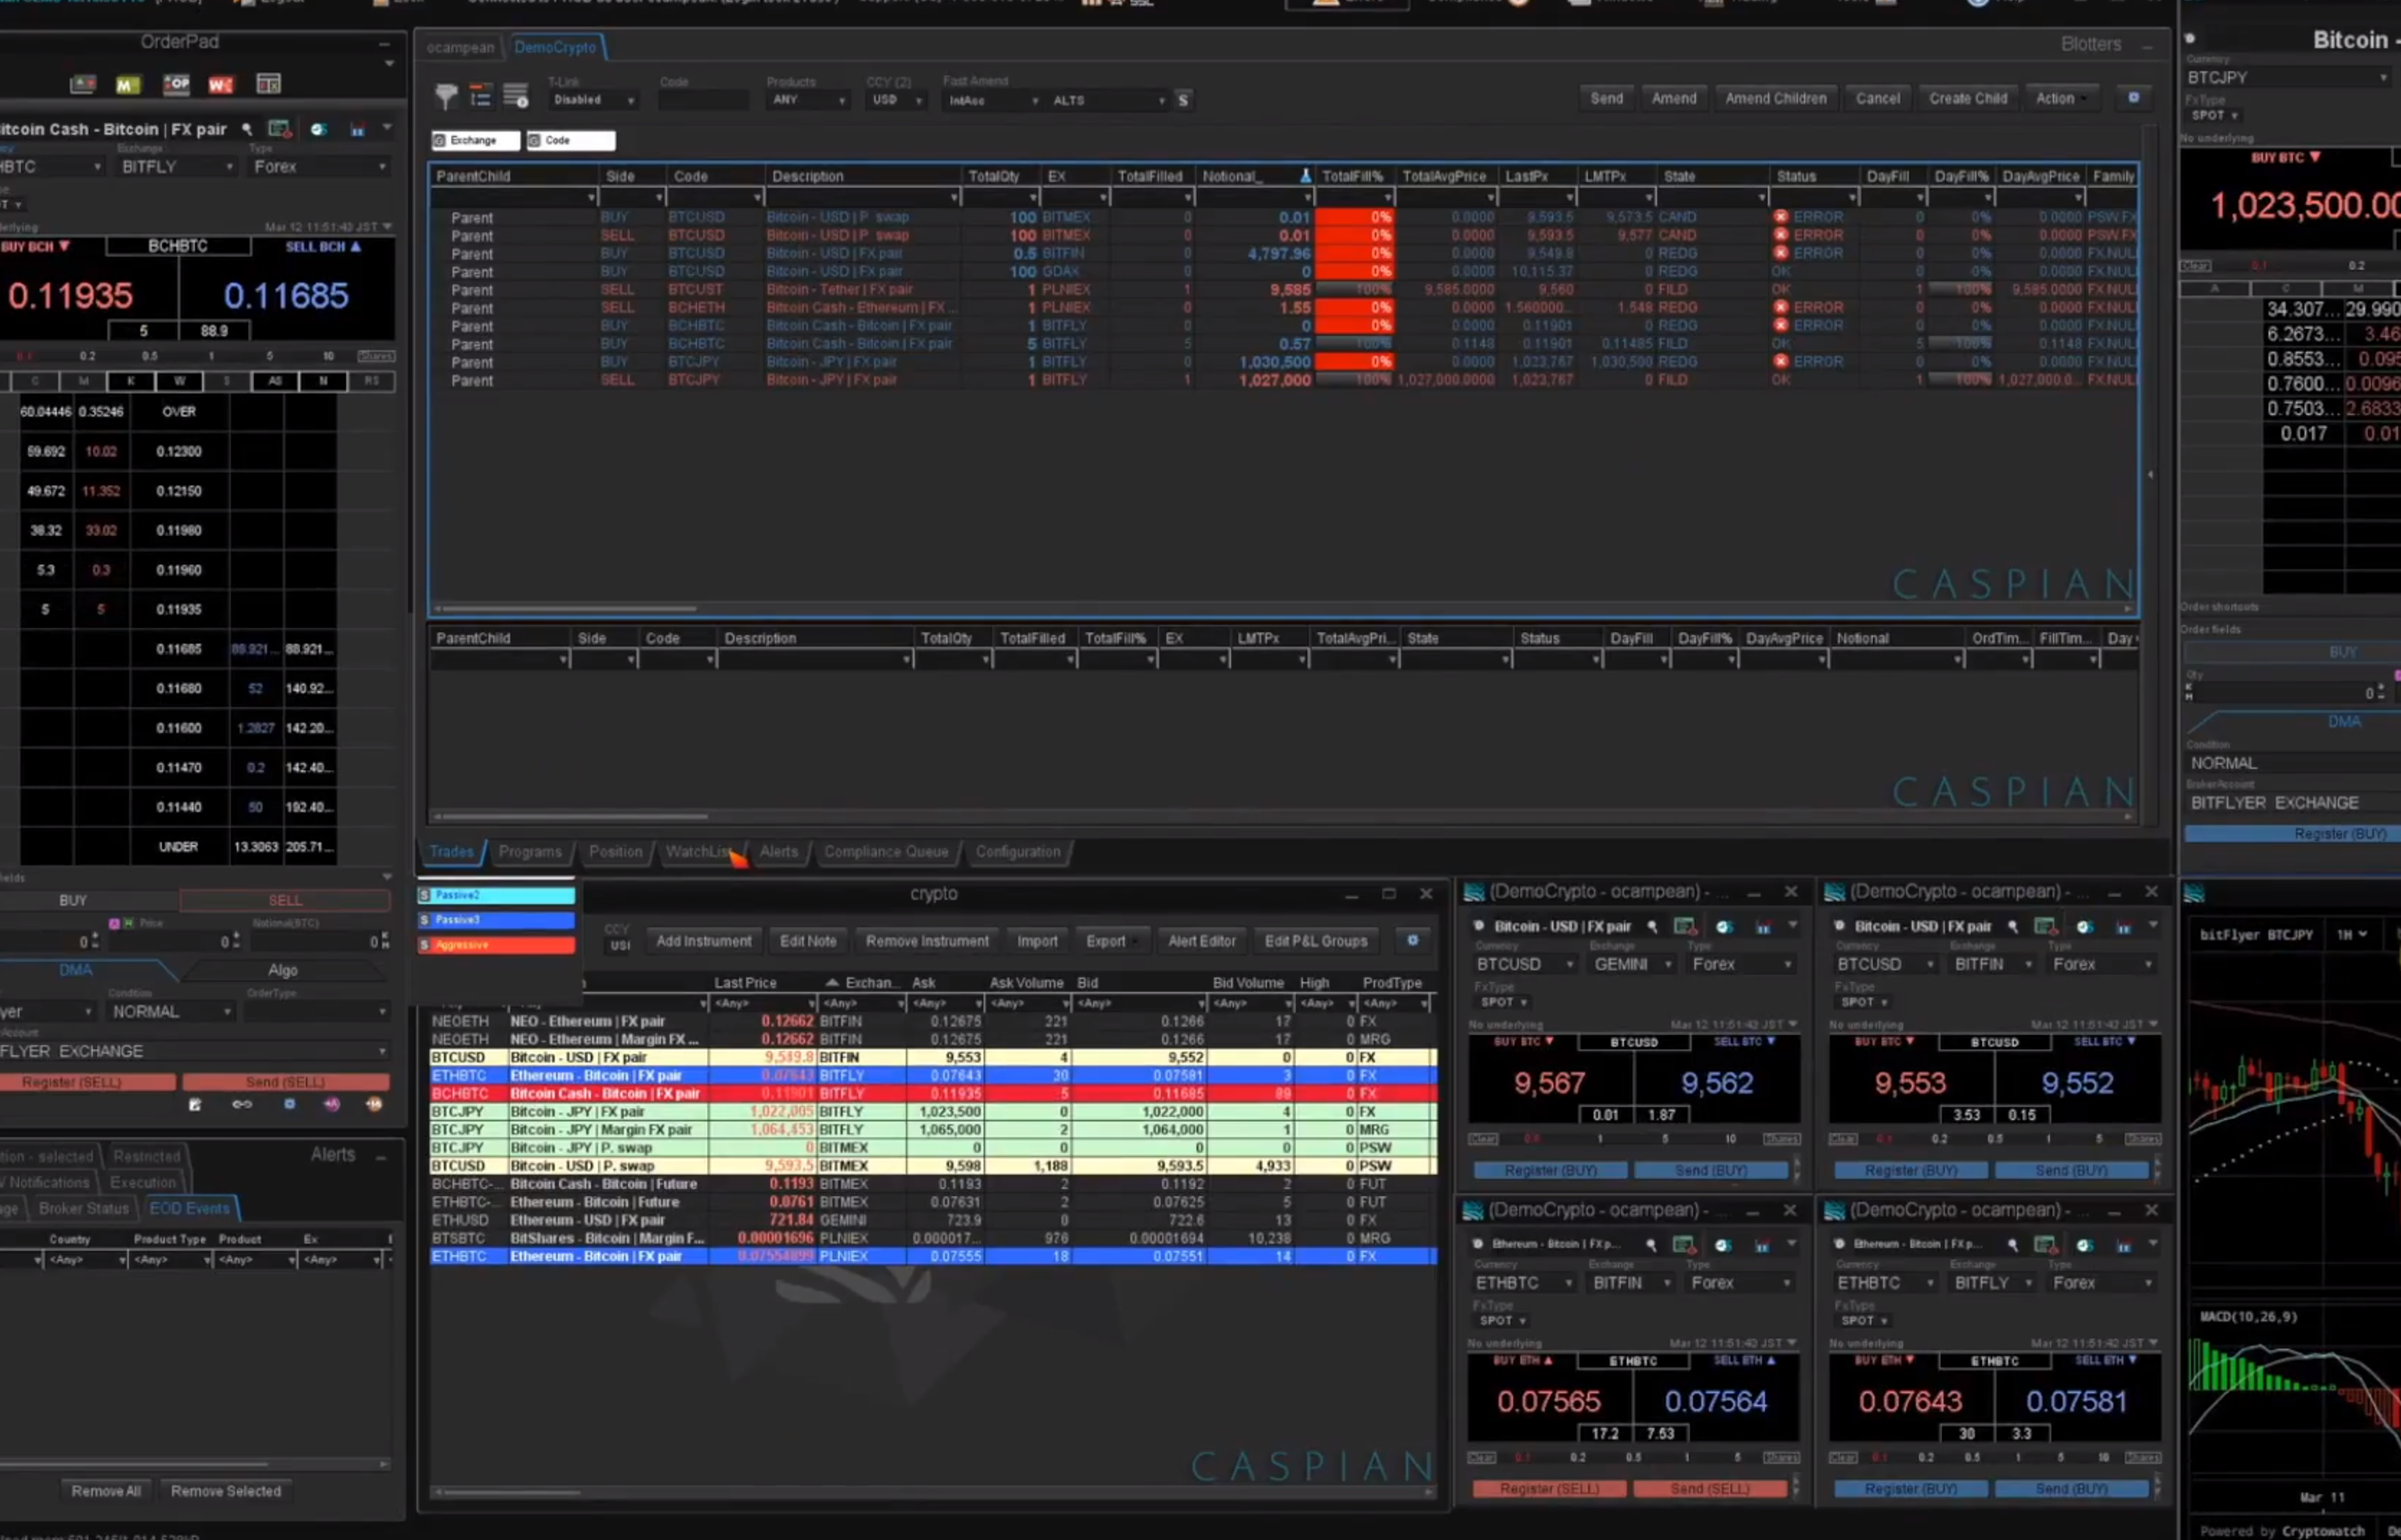Toggle the Code grouping chip

570,141
